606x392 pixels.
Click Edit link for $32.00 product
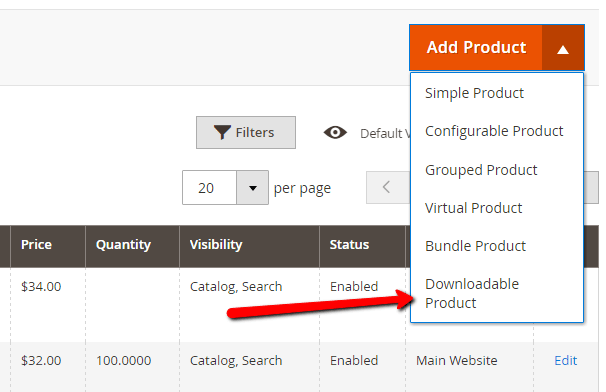(x=565, y=361)
